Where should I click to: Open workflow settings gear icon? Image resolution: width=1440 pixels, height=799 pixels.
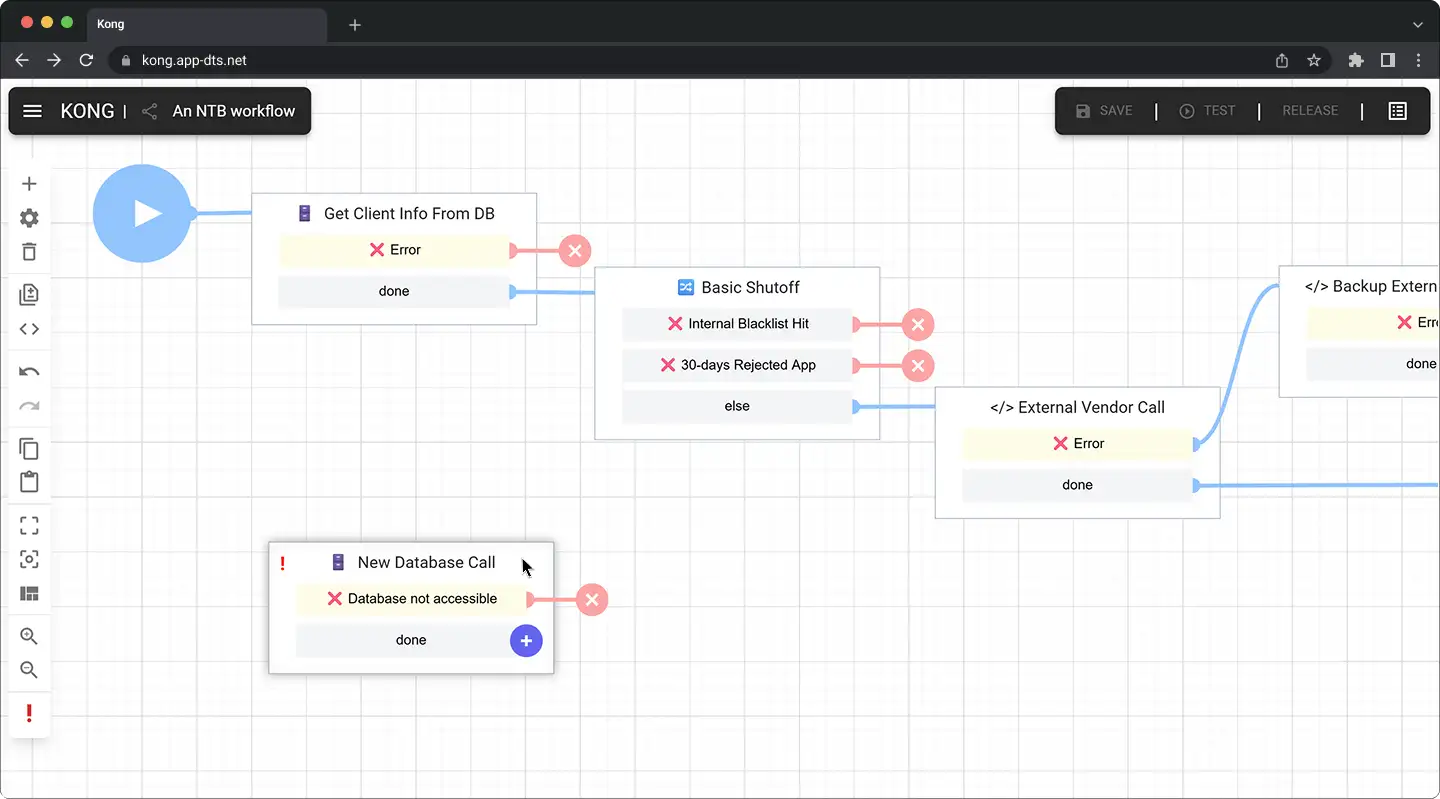coord(29,218)
